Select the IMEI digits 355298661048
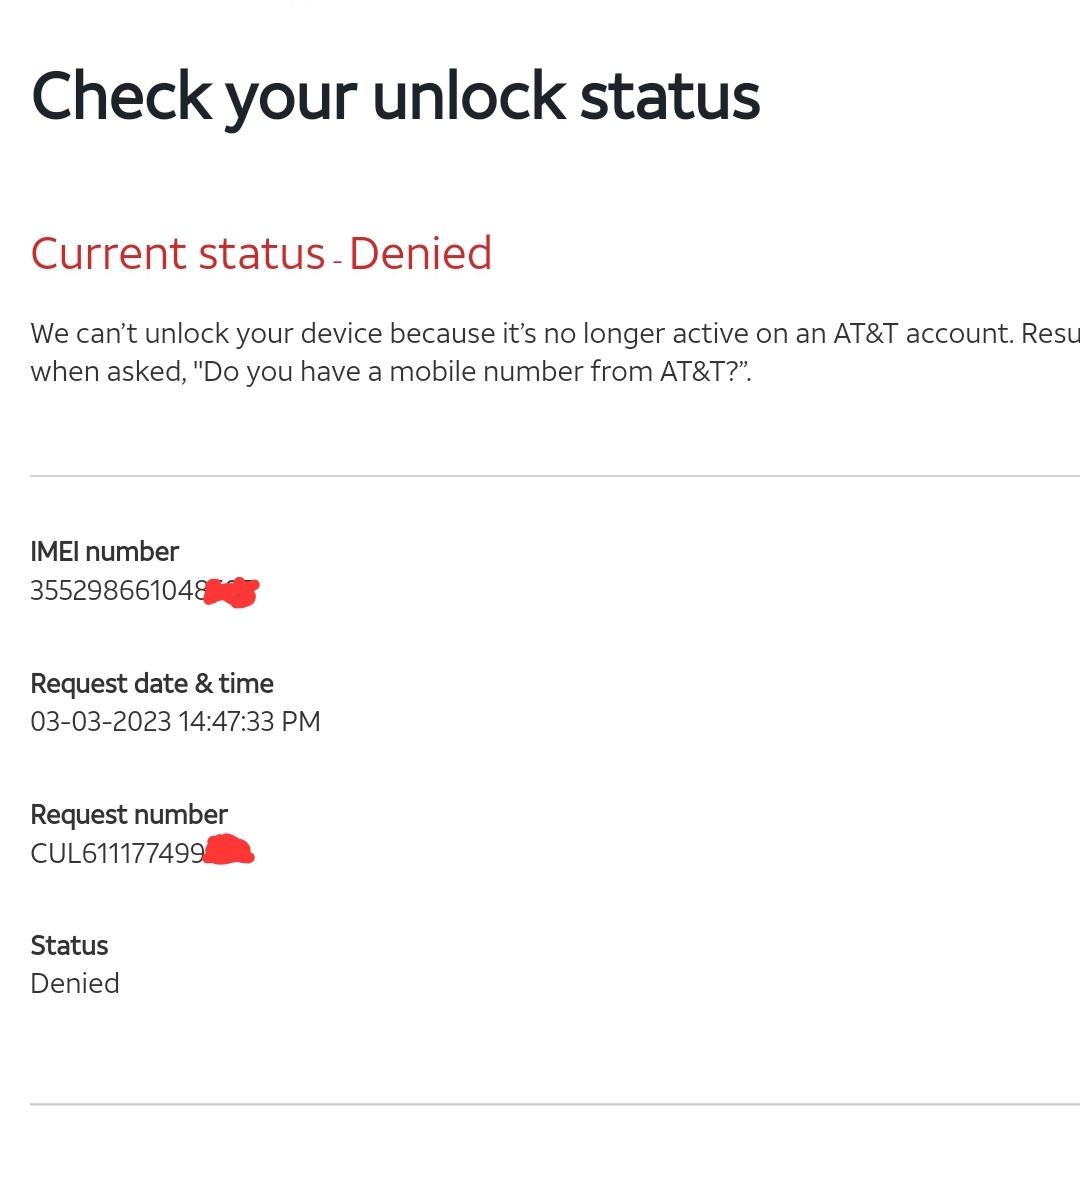The height and width of the screenshot is (1177, 1080). 117,591
